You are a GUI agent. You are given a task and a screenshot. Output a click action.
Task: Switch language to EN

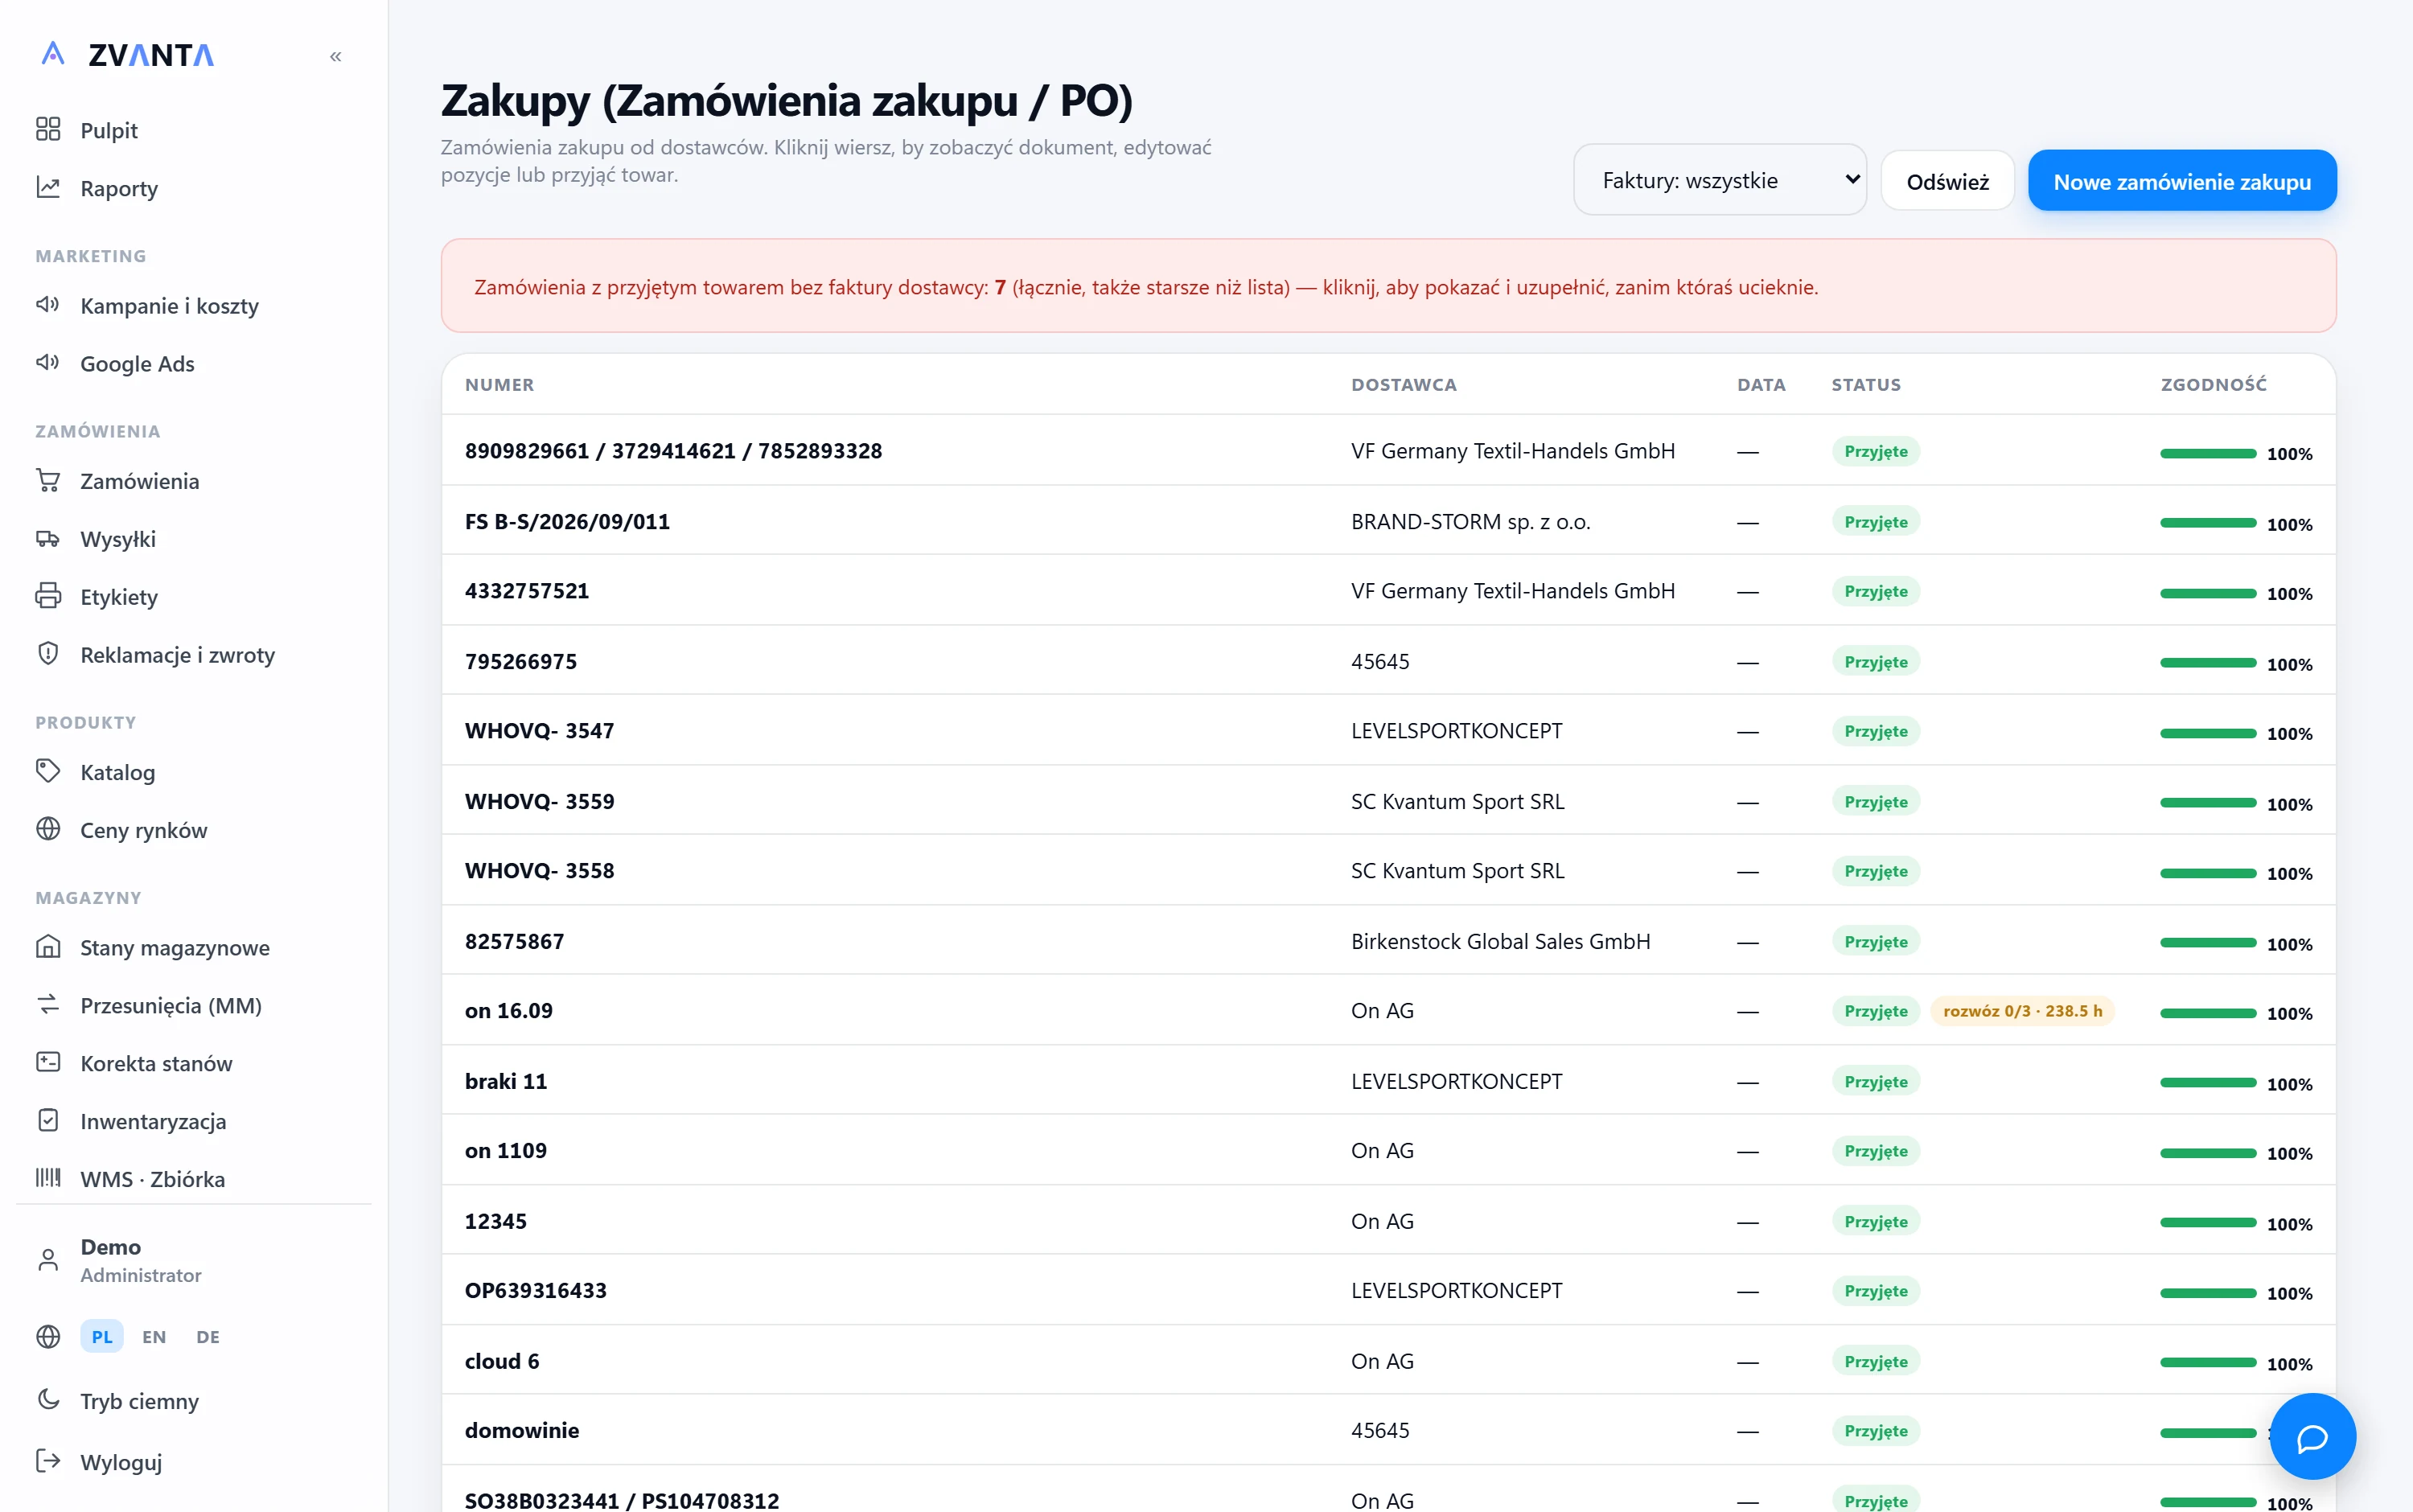154,1337
